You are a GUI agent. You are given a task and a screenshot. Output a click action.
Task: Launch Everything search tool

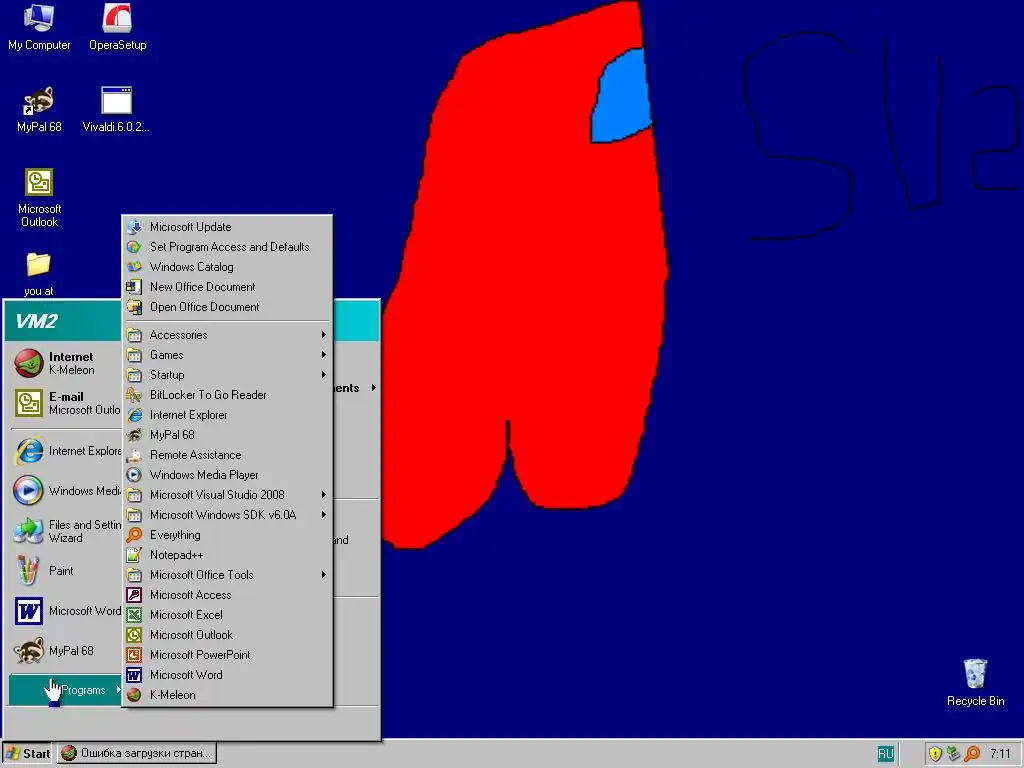228,535
